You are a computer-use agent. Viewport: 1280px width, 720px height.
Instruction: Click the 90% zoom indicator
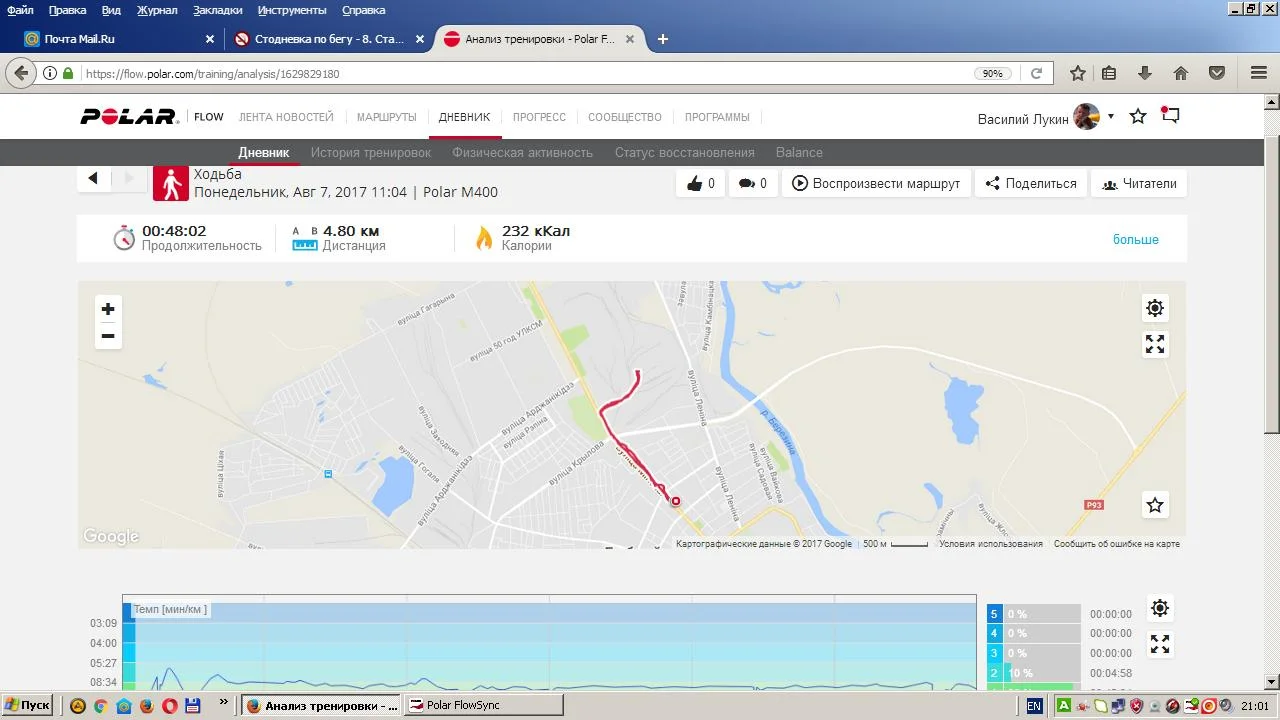(x=992, y=73)
